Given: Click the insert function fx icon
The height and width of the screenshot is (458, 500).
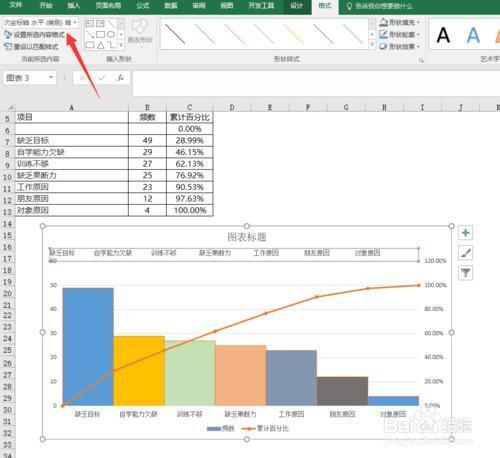Looking at the screenshot, I should pos(120,78).
